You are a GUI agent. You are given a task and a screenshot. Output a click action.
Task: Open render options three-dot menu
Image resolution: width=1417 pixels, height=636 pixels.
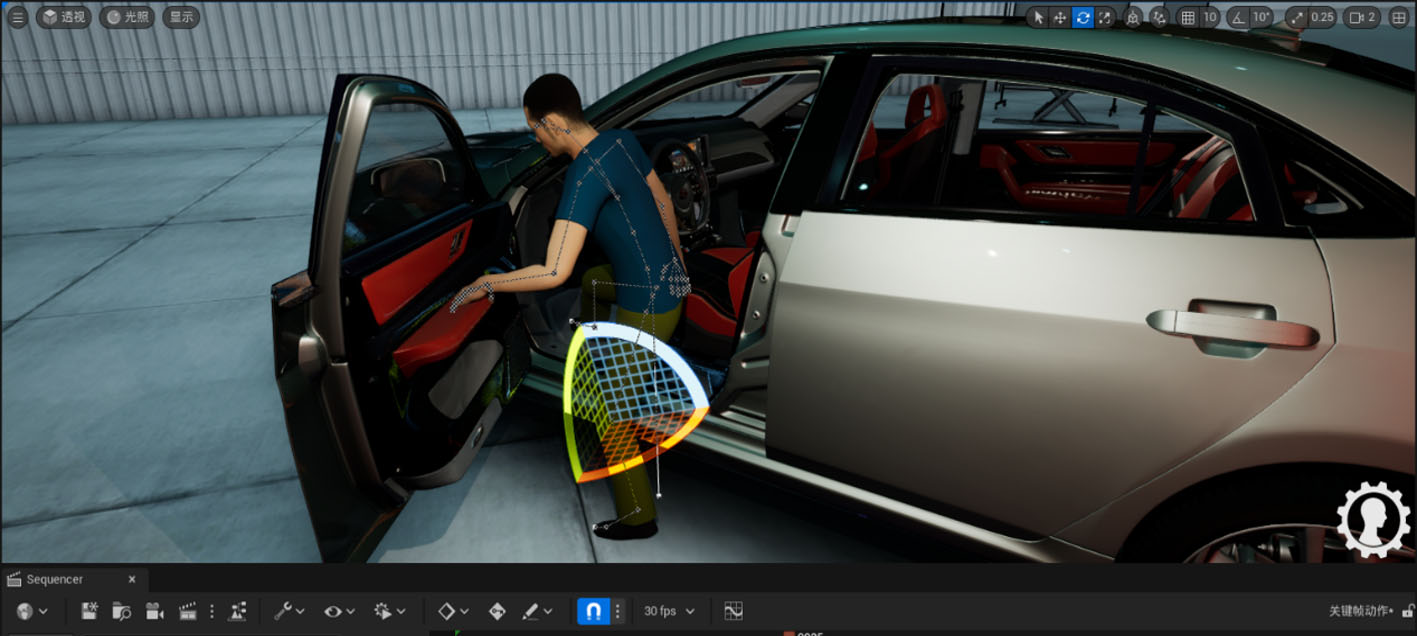(x=211, y=611)
